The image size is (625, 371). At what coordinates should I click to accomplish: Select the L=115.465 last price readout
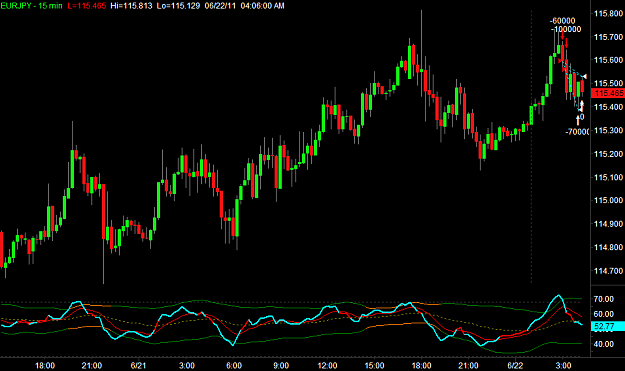(86, 6)
